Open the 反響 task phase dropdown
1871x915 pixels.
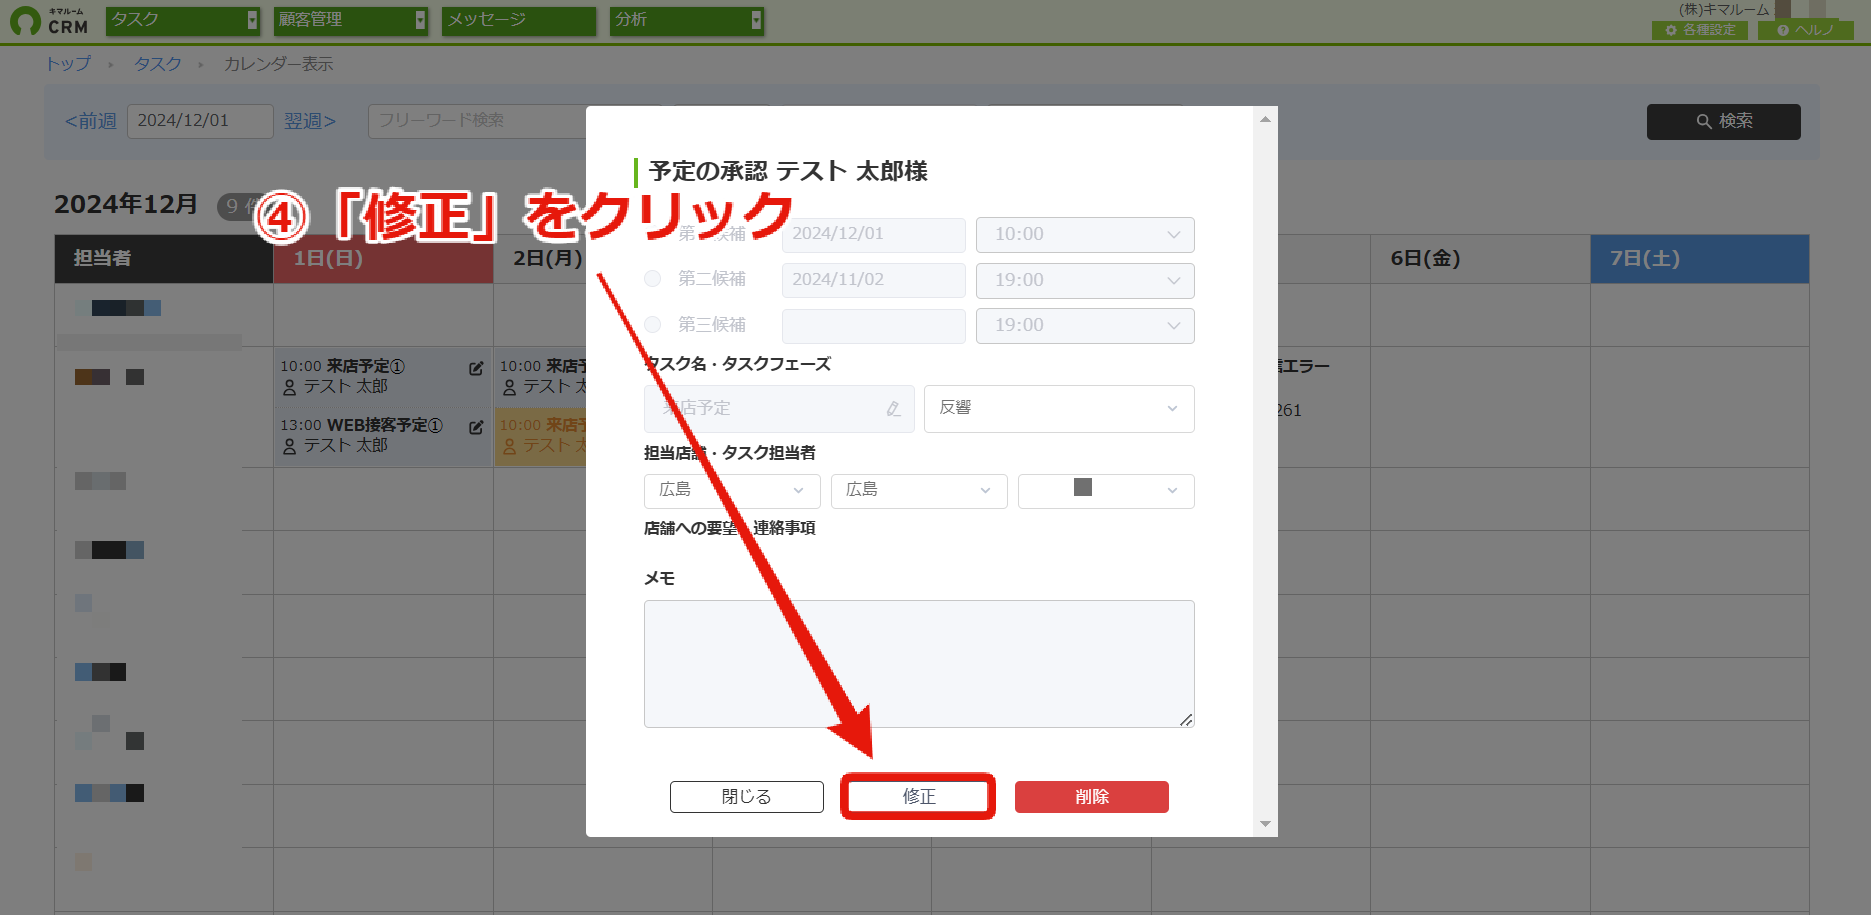[x=1059, y=408]
